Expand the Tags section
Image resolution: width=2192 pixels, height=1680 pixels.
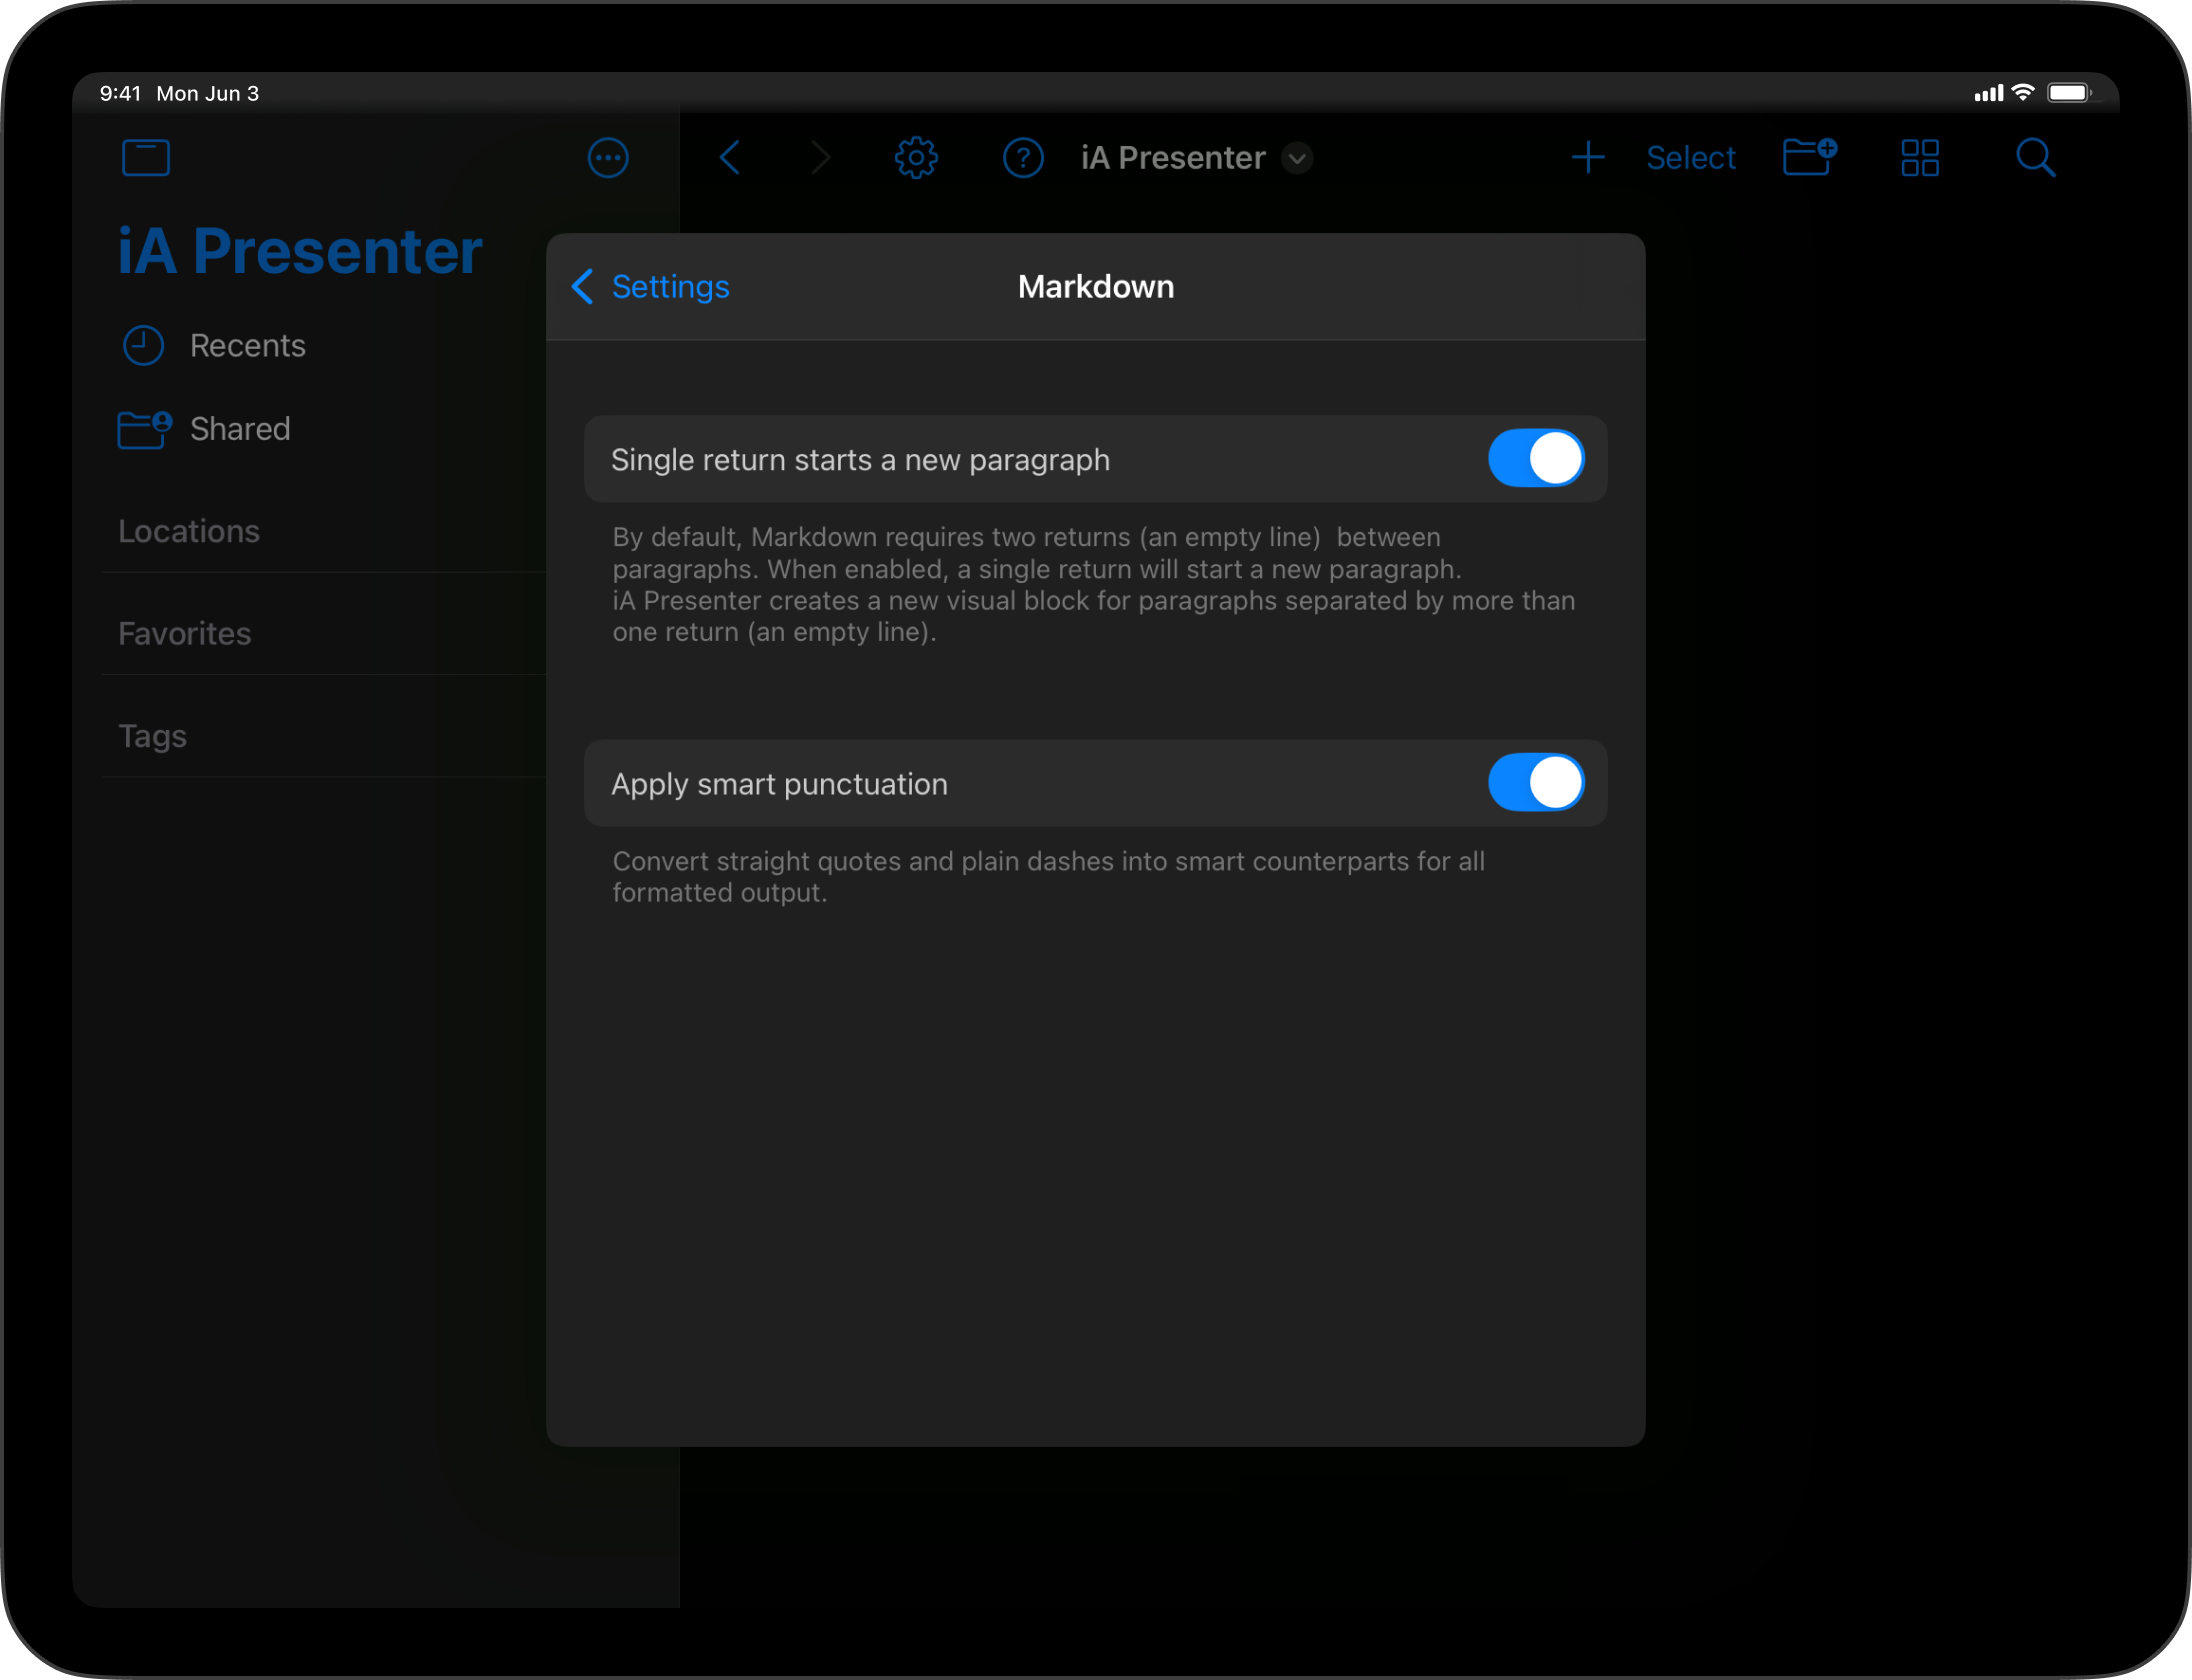(x=153, y=736)
